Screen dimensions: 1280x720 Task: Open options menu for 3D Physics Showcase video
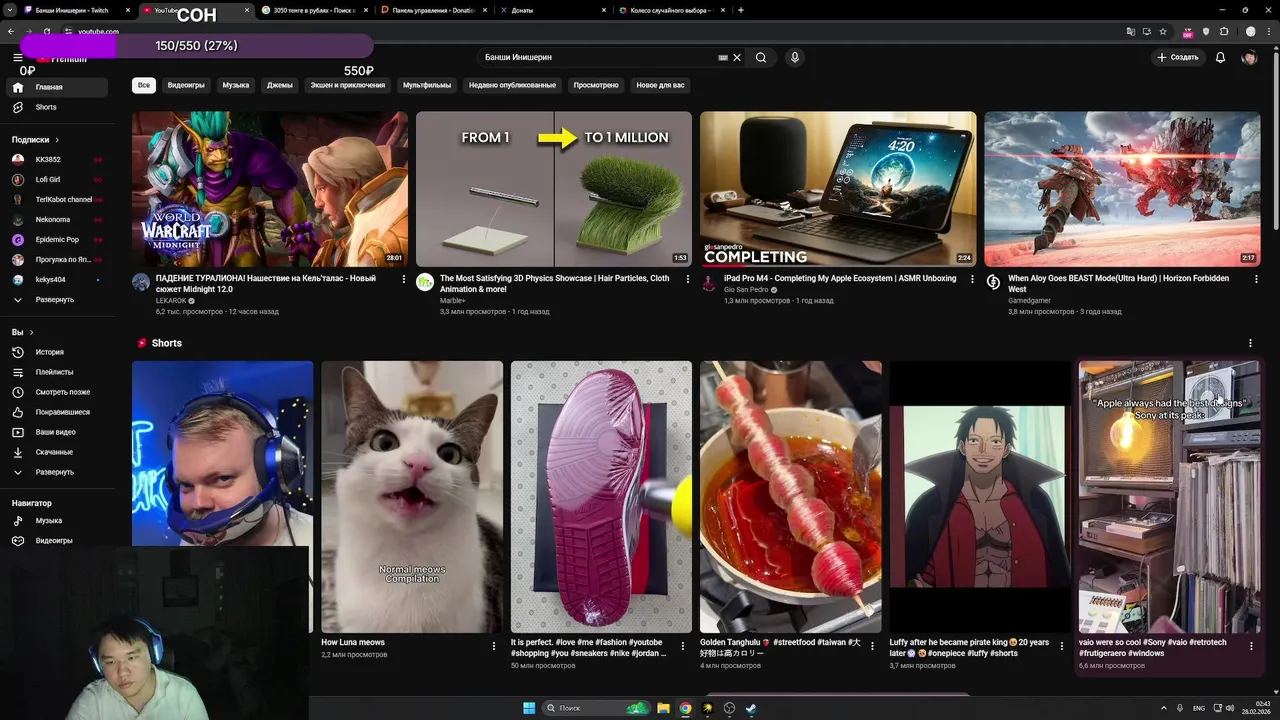(688, 280)
